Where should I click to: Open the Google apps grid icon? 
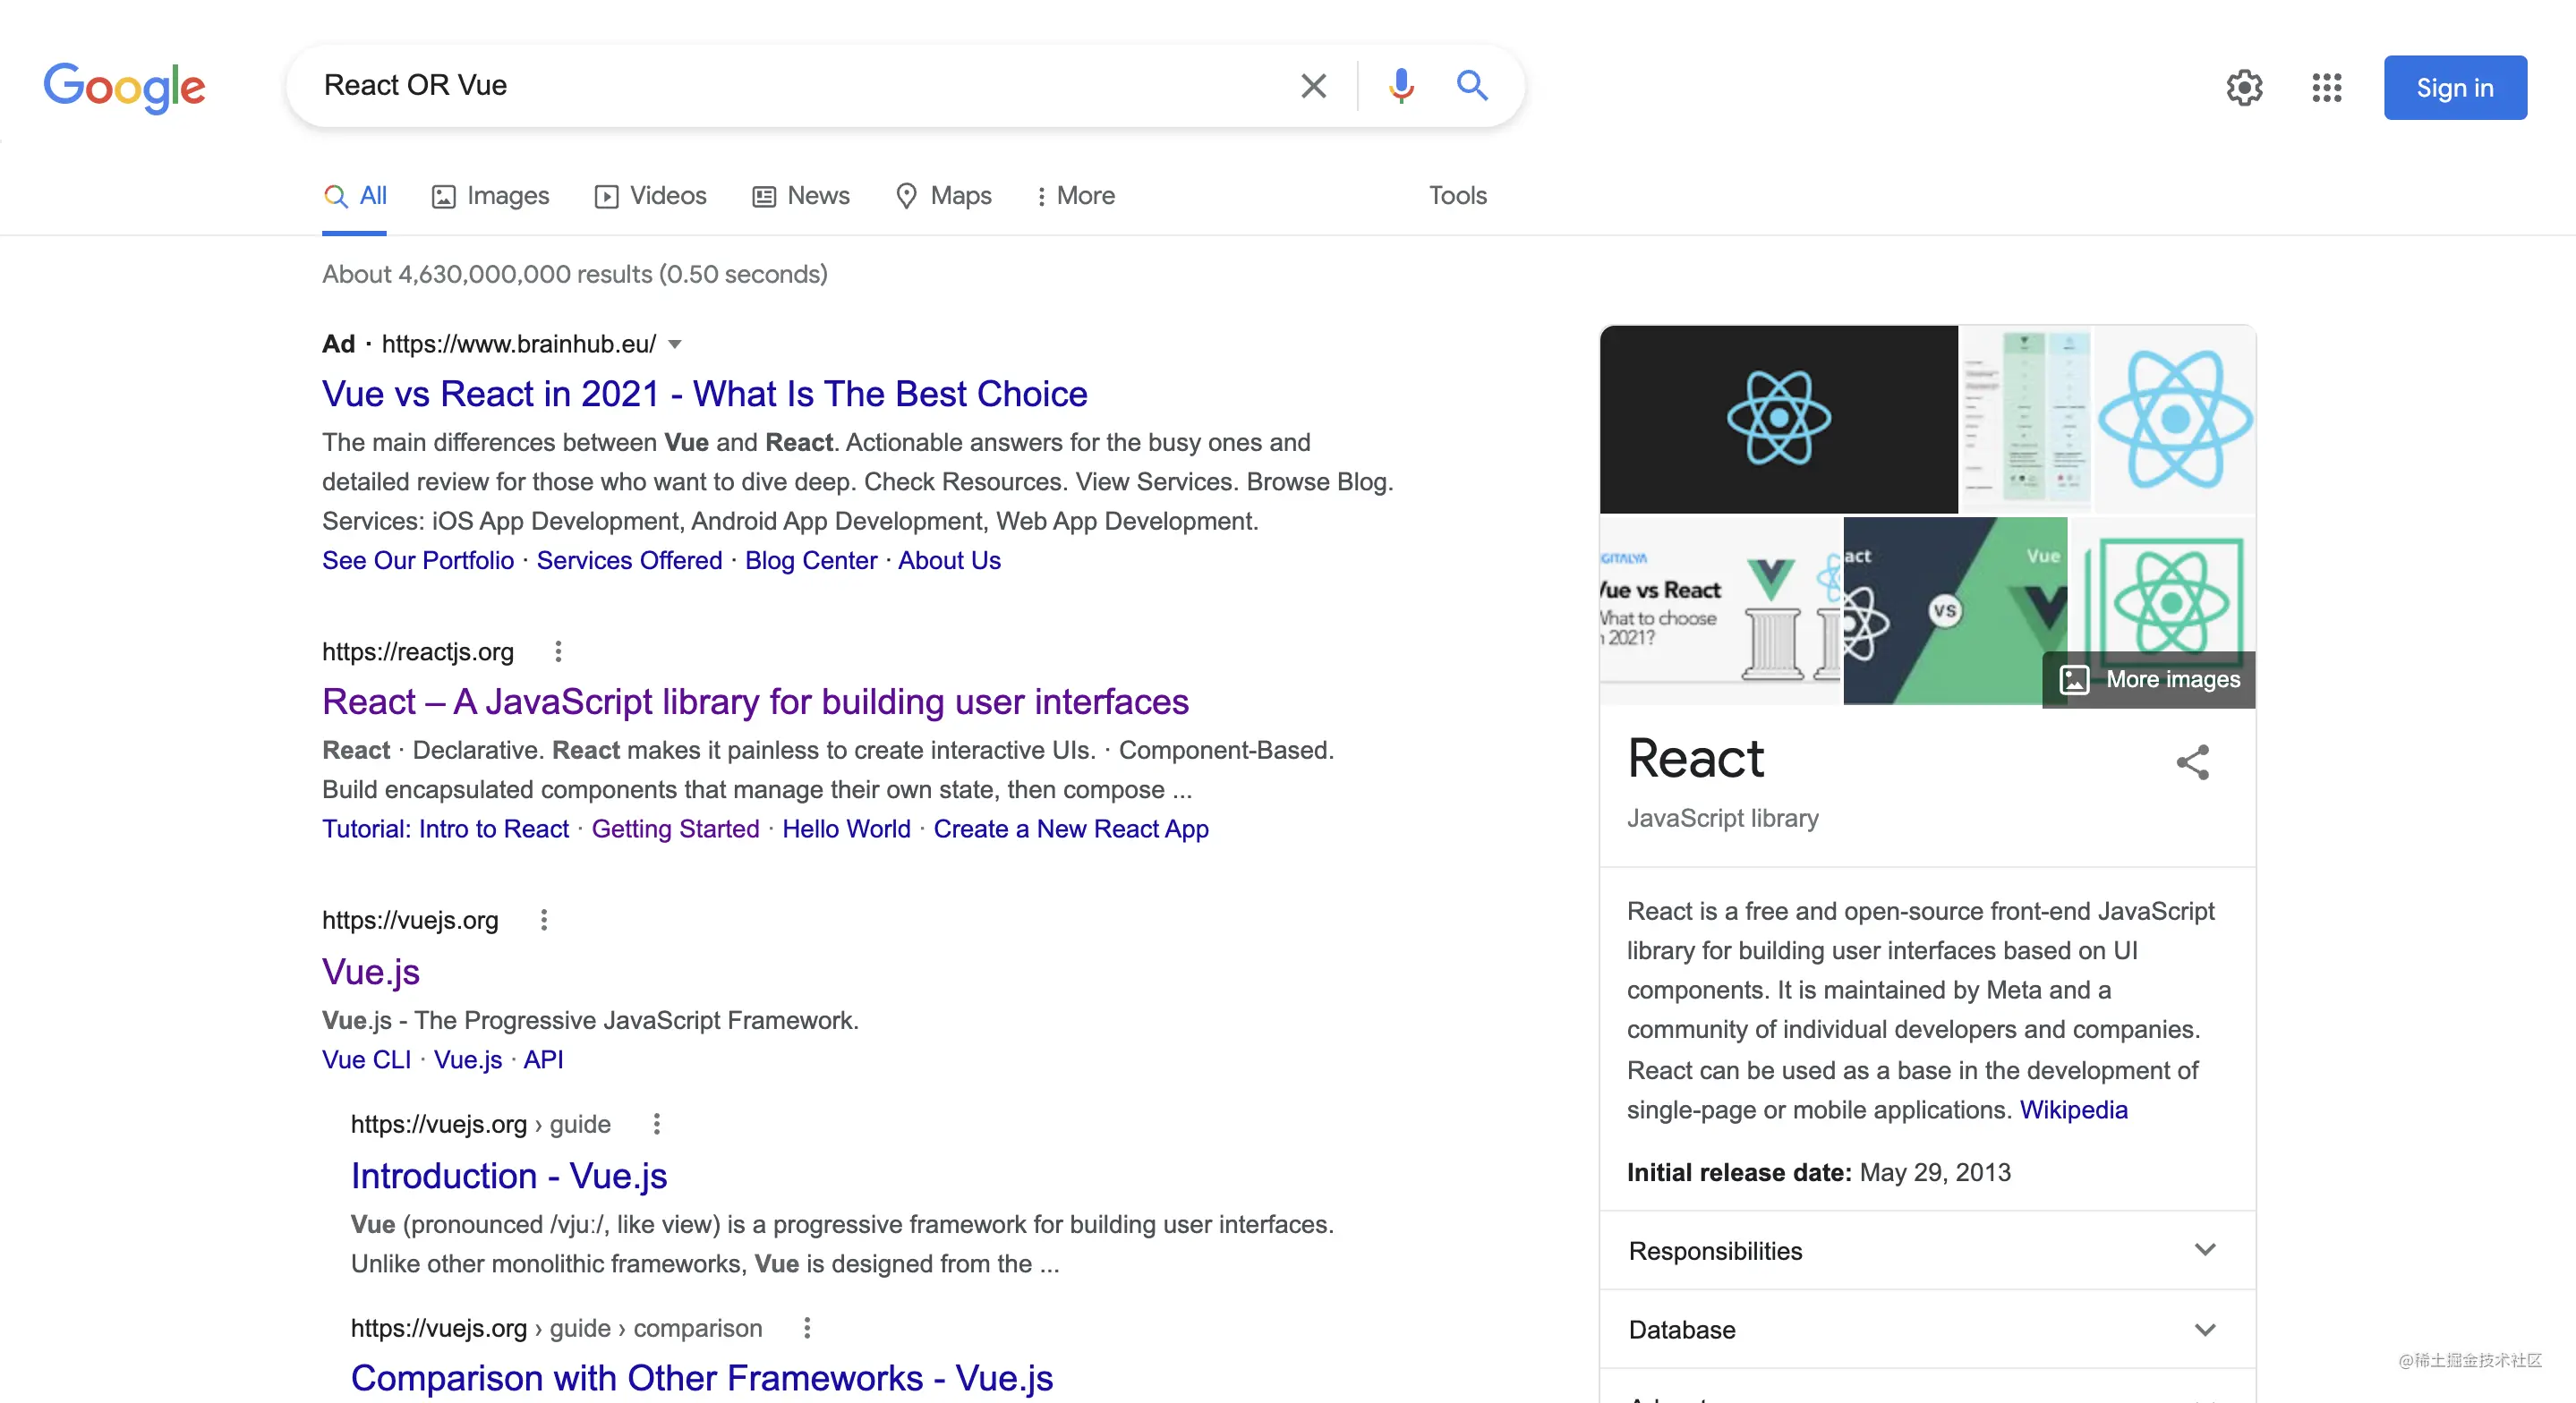(x=2326, y=88)
